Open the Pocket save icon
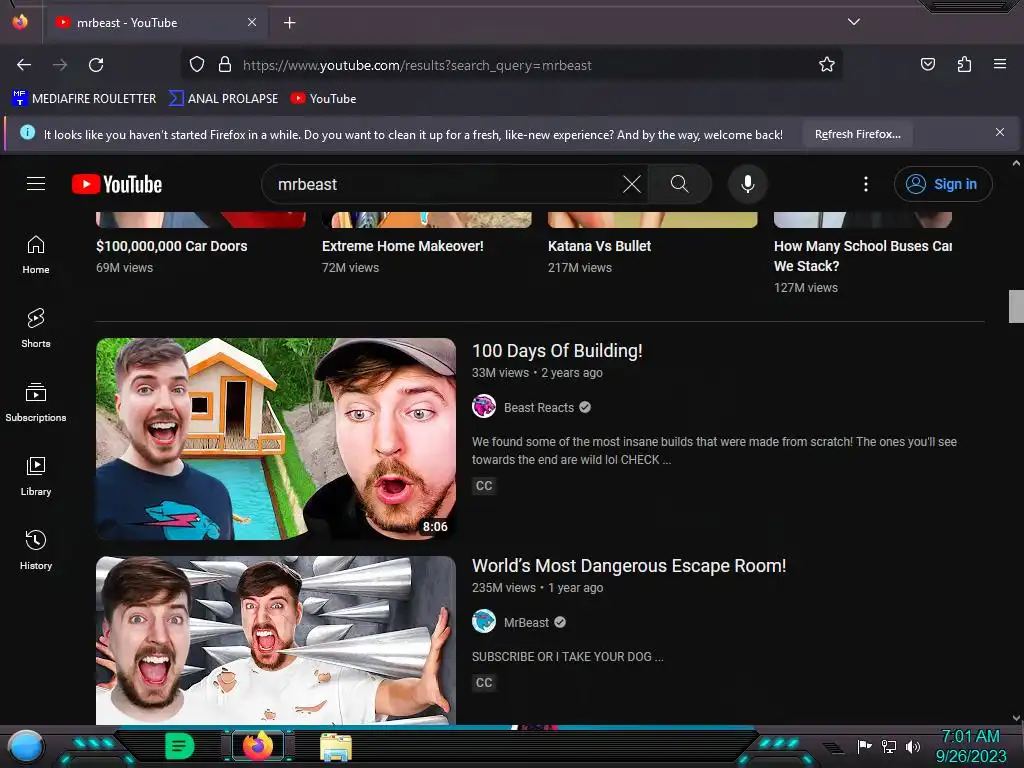This screenshot has height=768, width=1024. [927, 64]
